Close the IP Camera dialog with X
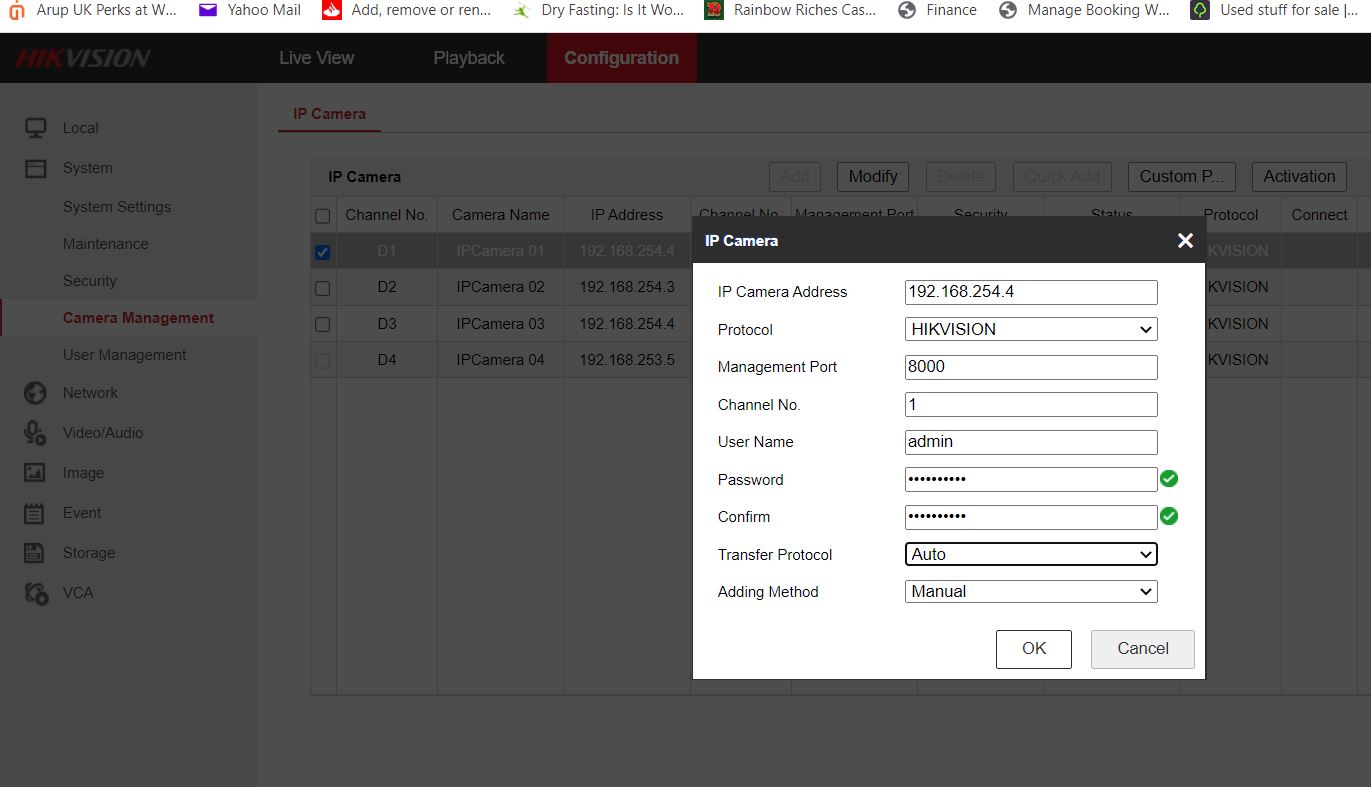Viewport: 1371px width, 787px height. click(x=1185, y=240)
